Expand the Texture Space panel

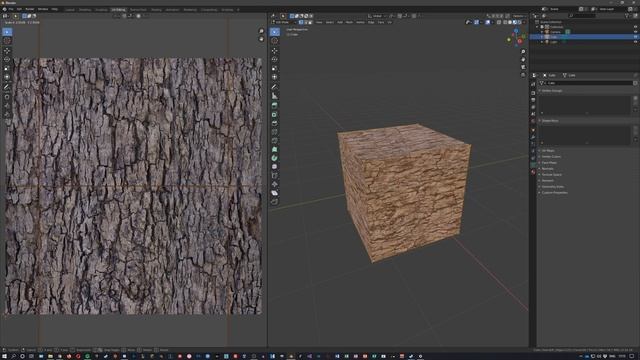point(551,175)
